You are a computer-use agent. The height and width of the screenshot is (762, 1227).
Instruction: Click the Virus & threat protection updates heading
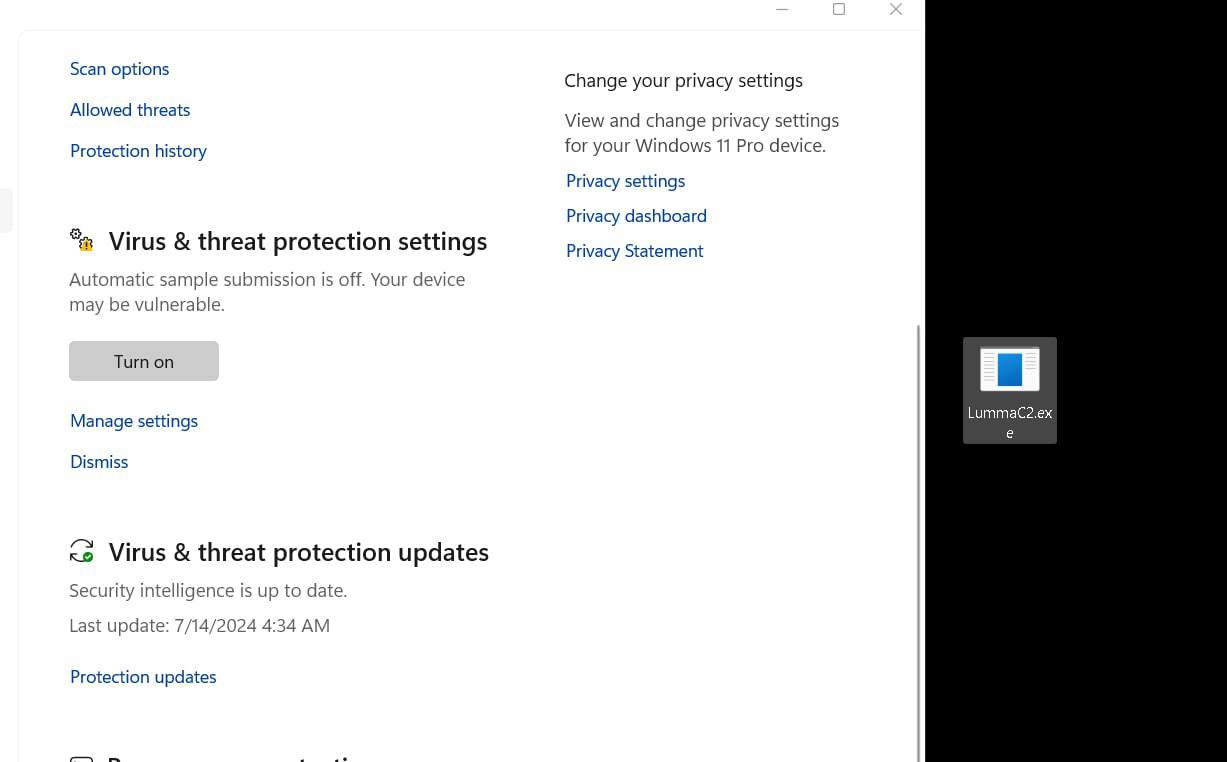299,552
